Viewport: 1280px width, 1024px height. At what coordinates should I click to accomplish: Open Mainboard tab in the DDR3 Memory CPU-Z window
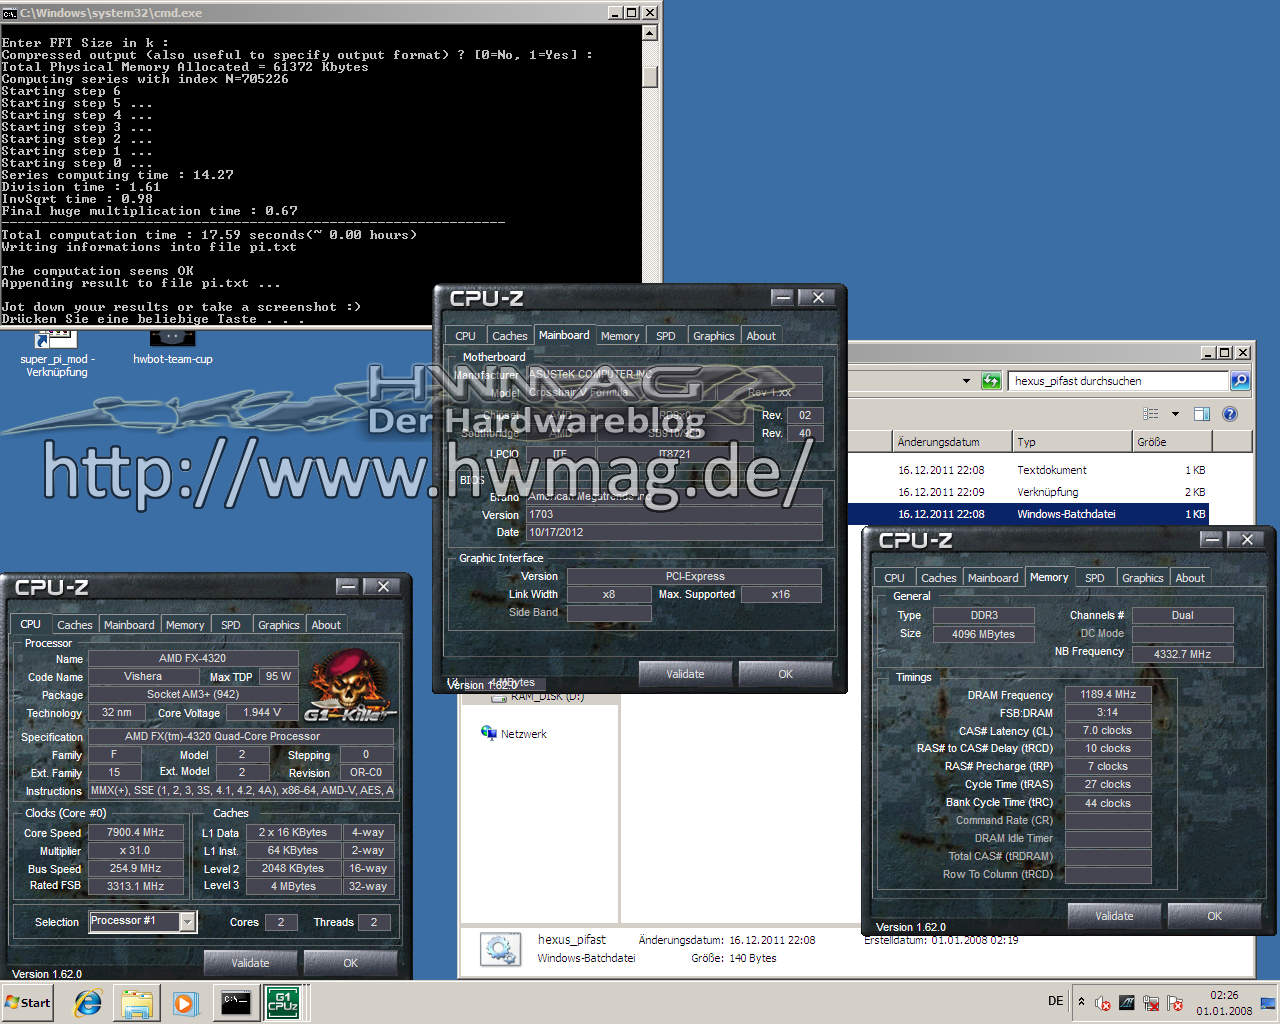point(993,578)
